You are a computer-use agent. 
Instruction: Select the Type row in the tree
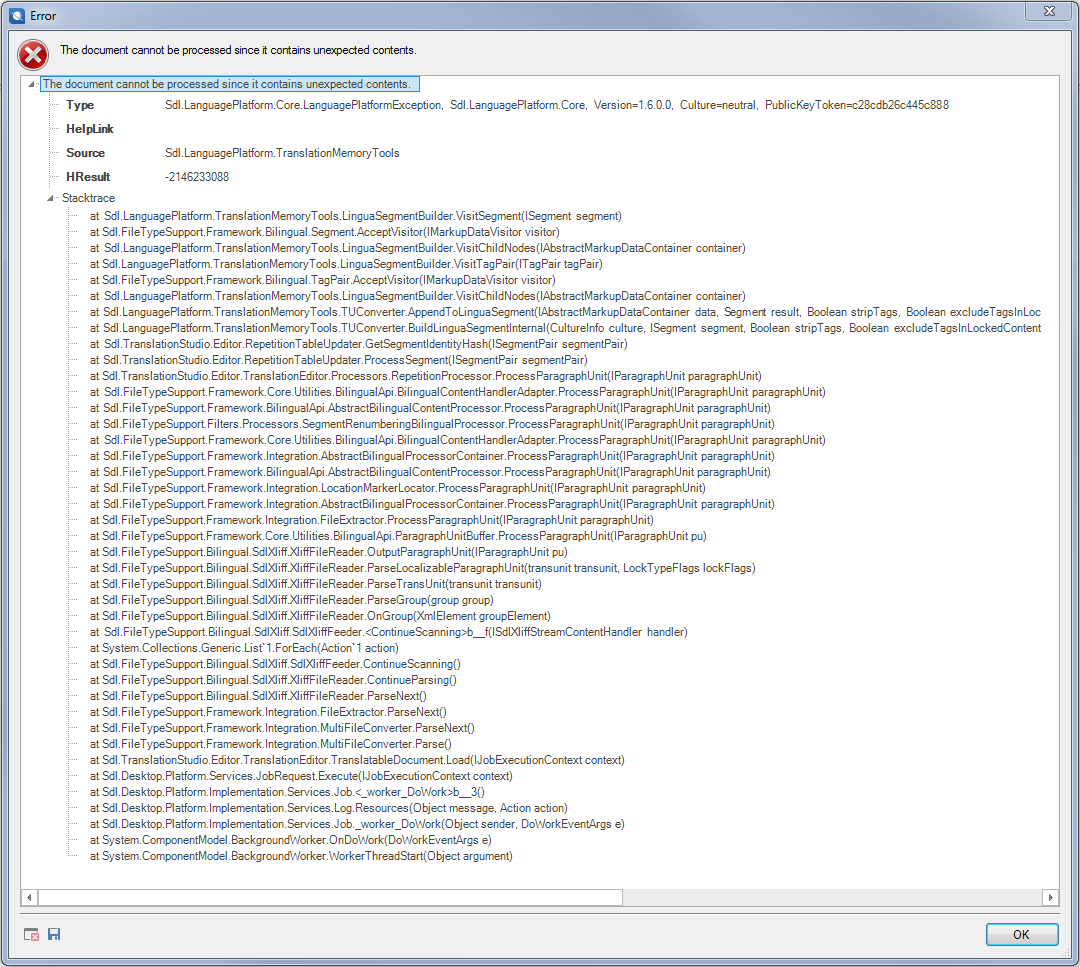80,105
